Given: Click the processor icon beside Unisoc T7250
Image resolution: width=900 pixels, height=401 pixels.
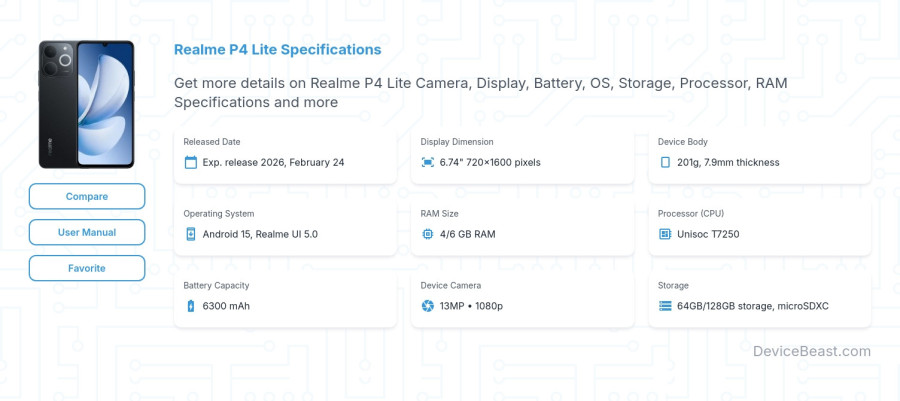Looking at the screenshot, I should click(665, 234).
